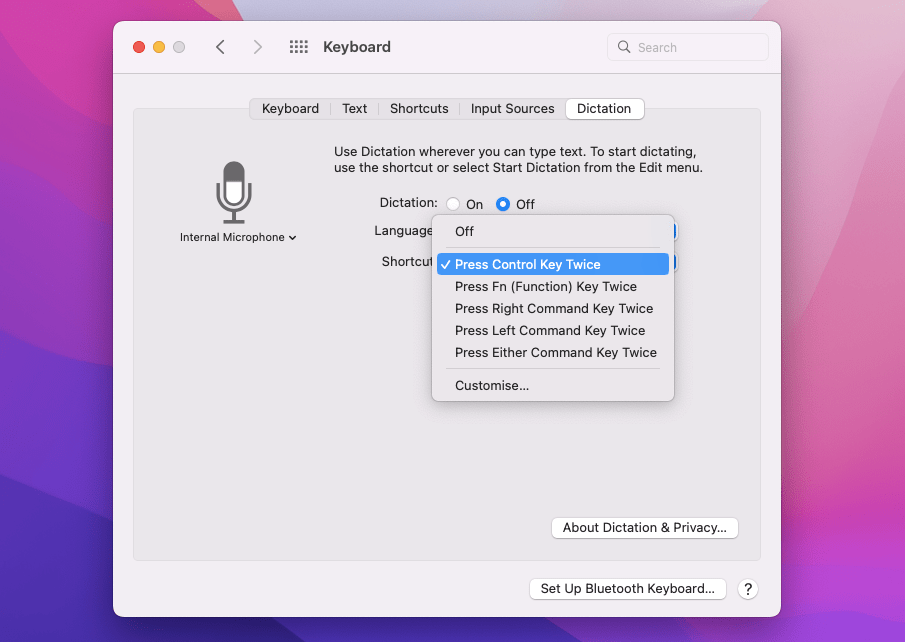The height and width of the screenshot is (642, 905).
Task: Pick Press Either Command Key Twice
Action: click(553, 352)
